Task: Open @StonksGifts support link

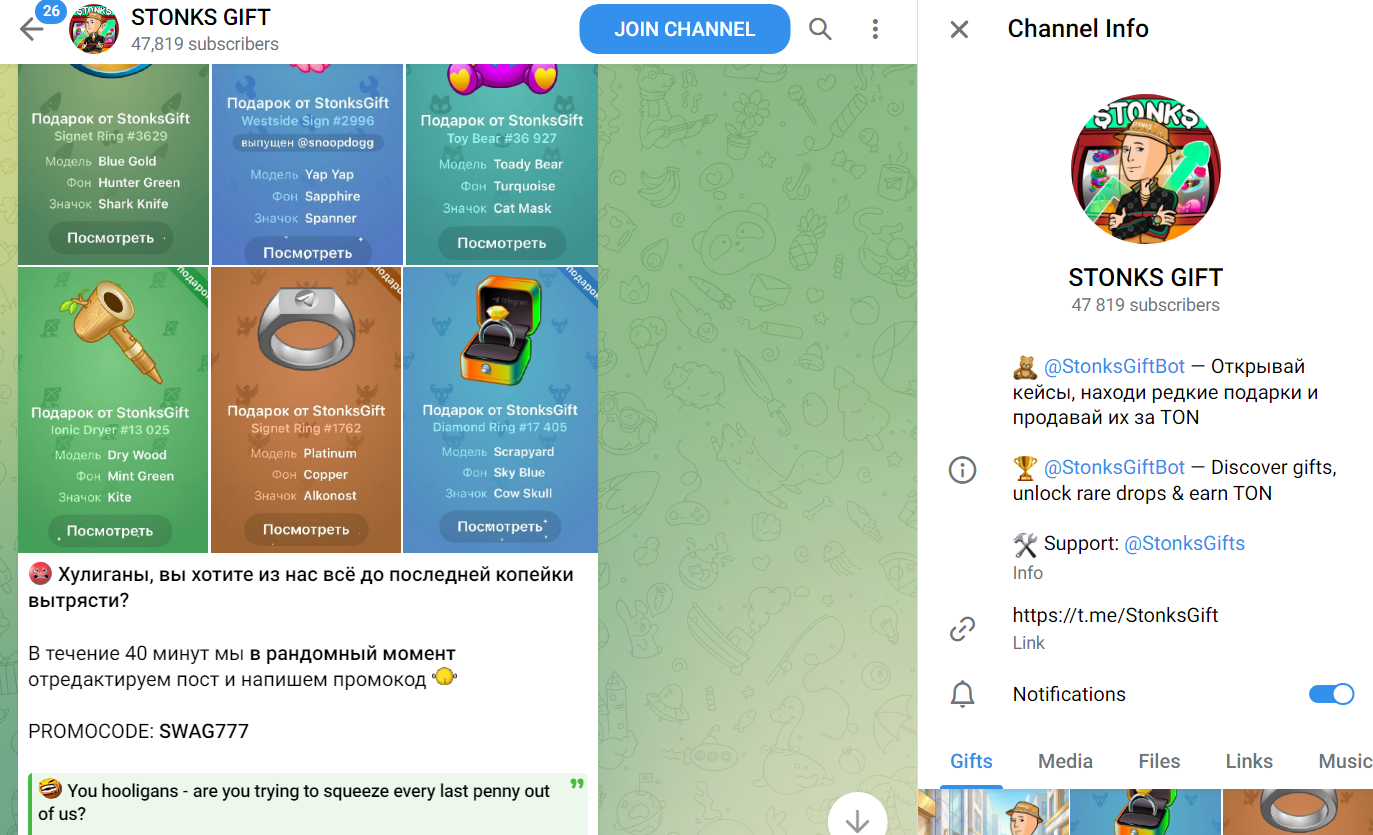Action: pos(1185,543)
